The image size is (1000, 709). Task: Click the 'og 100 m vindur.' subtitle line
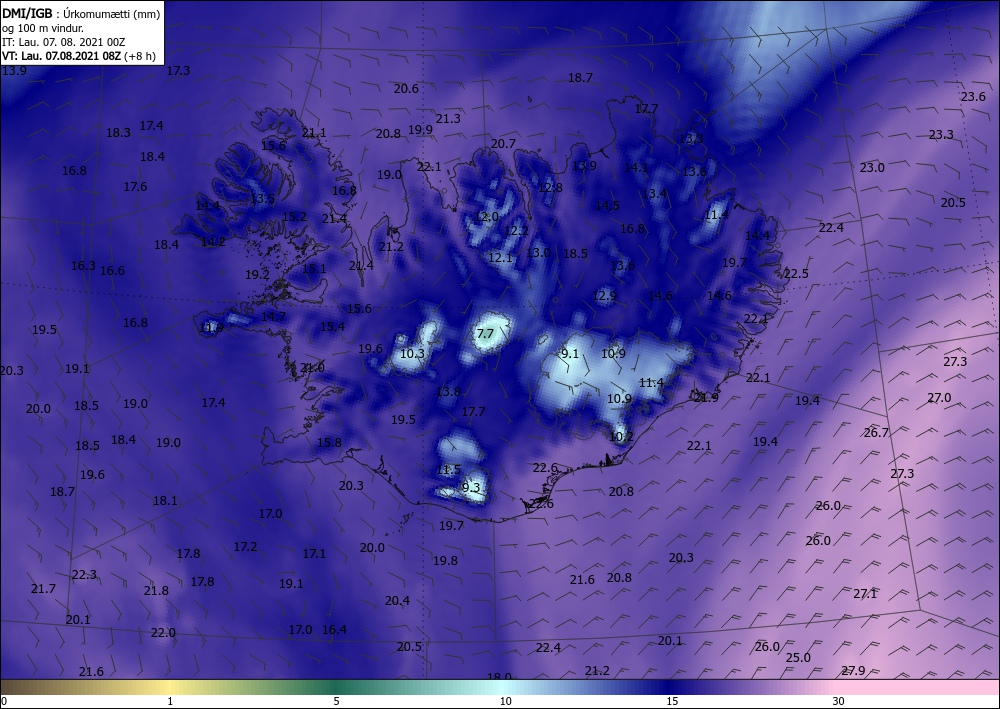point(43,28)
